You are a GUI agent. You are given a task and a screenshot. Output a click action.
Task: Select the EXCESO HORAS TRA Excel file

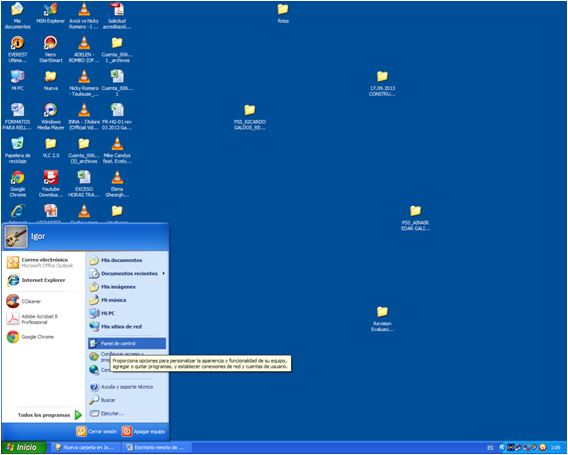click(84, 184)
